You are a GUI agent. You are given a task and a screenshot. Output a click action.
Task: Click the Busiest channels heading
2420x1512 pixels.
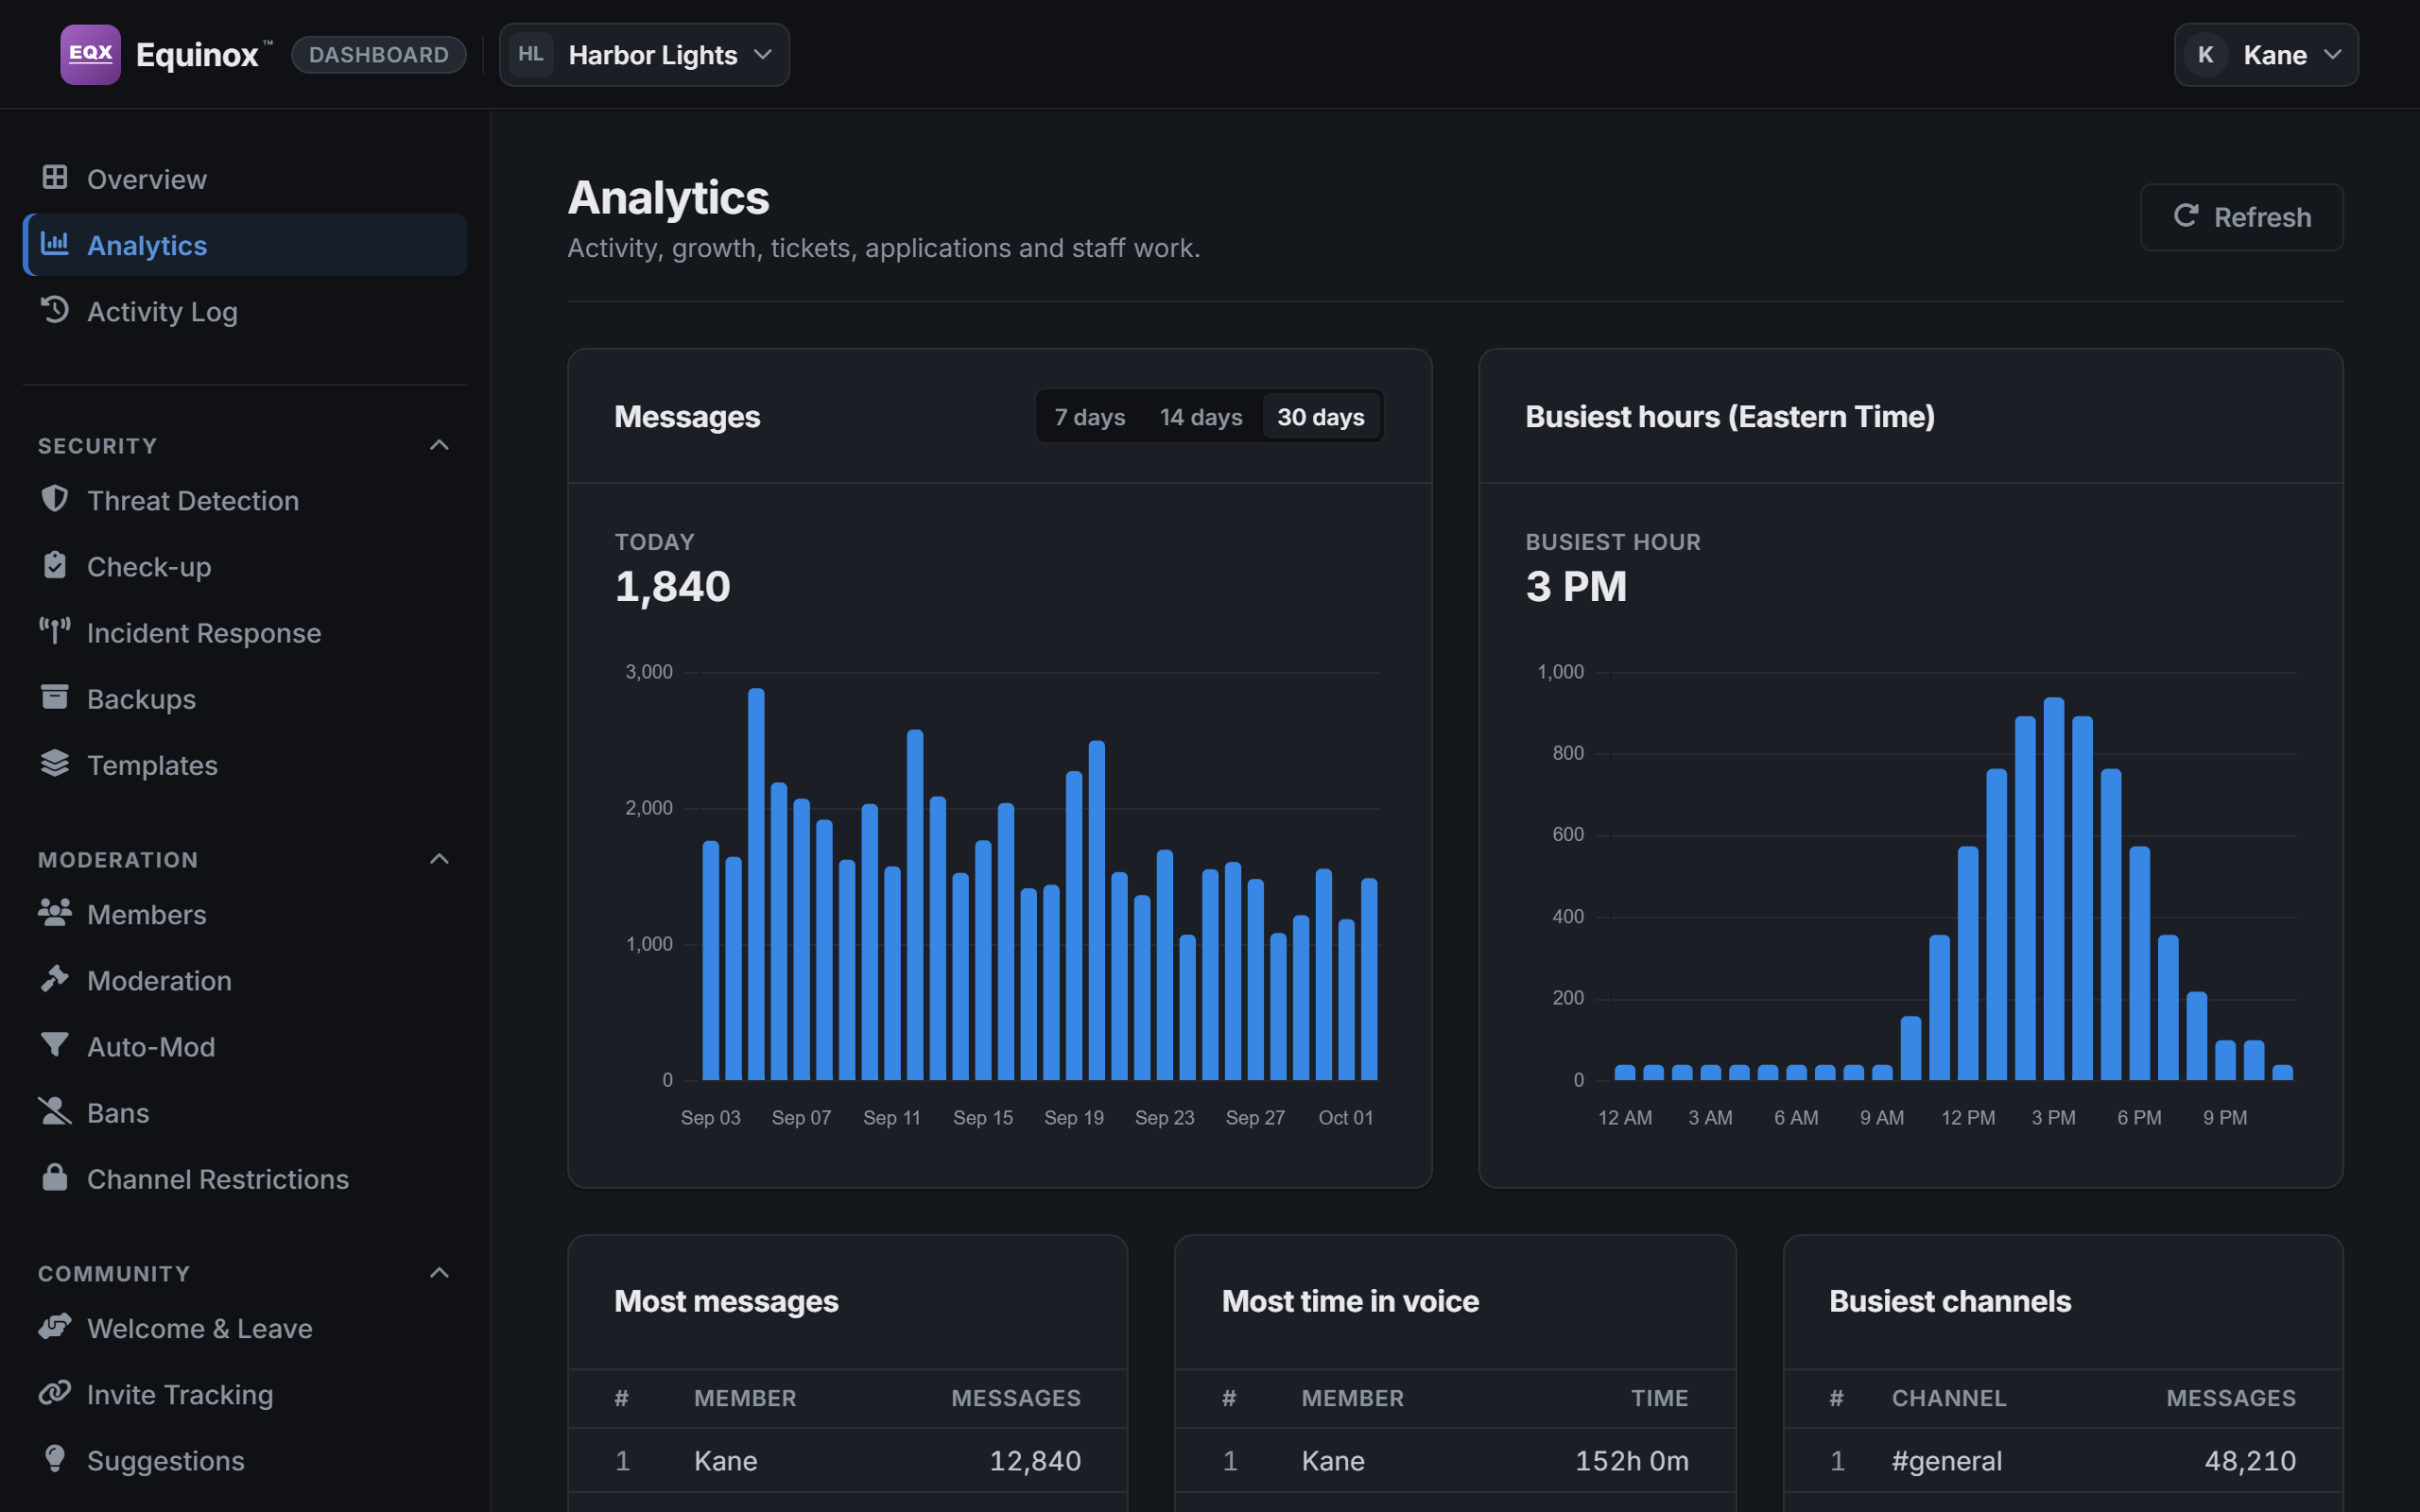[1949, 1300]
